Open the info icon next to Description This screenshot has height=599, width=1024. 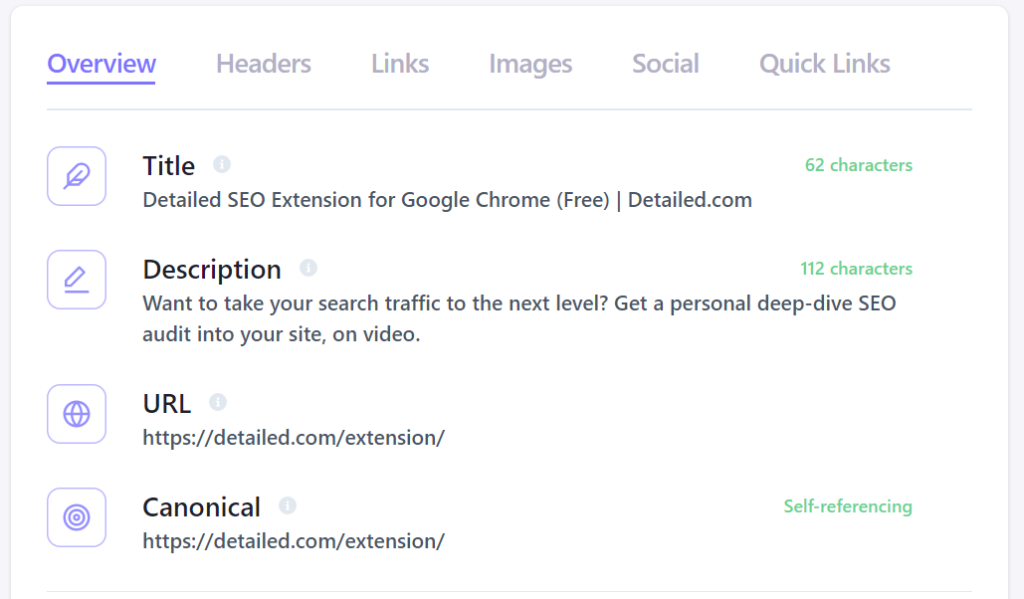tap(308, 268)
